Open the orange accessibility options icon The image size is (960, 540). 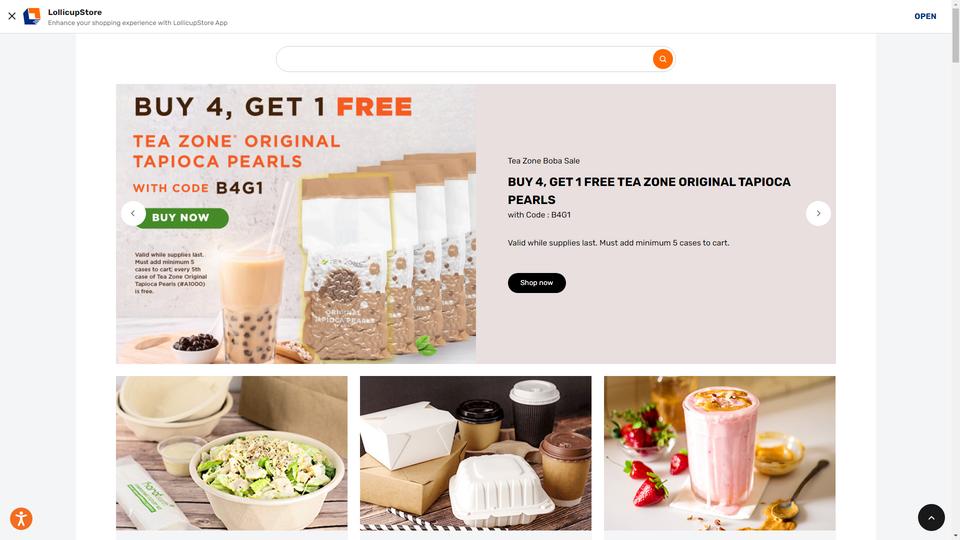(21, 519)
